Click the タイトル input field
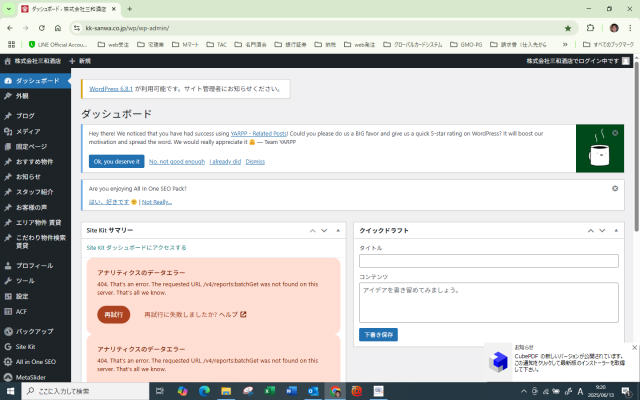This screenshot has width=640, height=400. (x=489, y=261)
